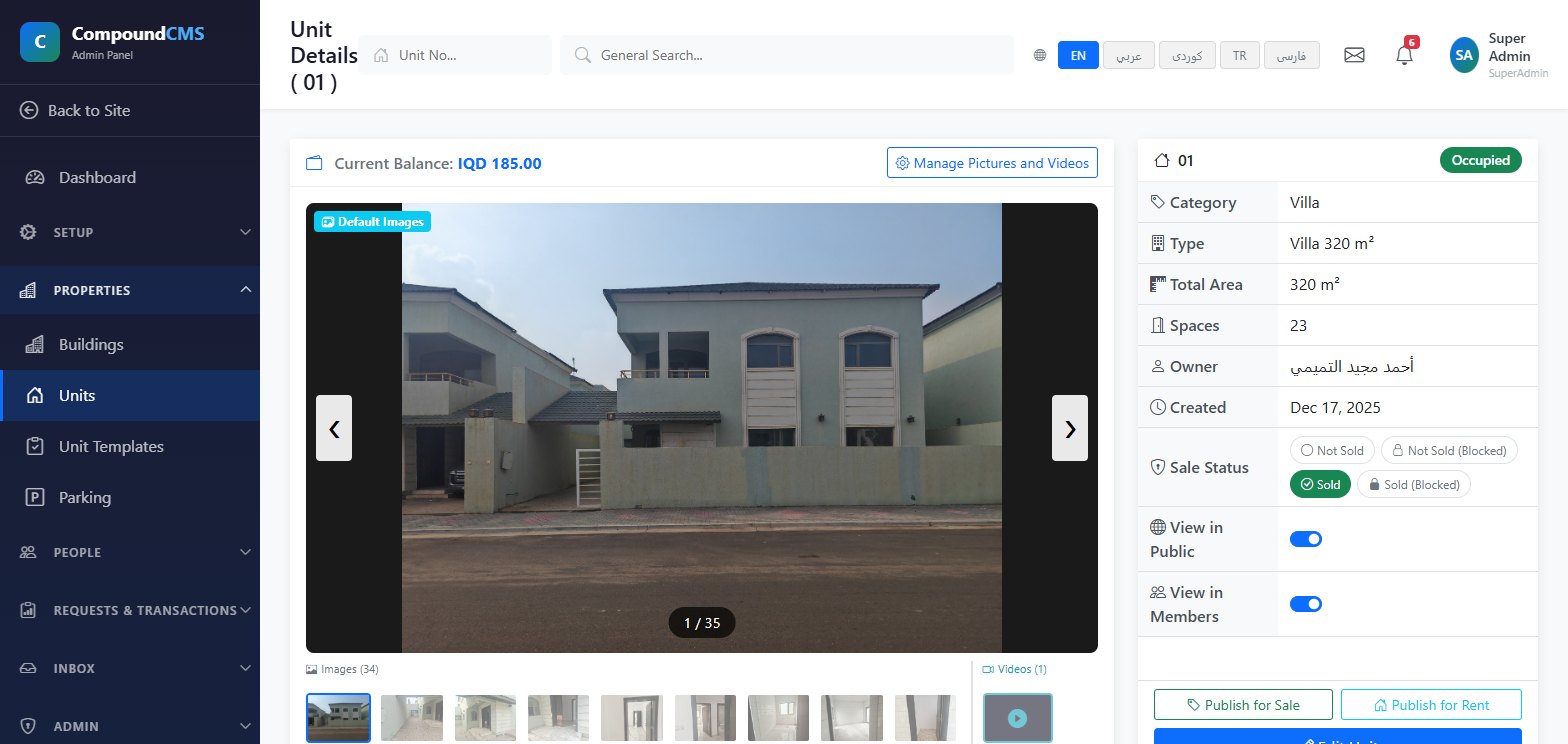The width and height of the screenshot is (1568, 744).
Task: Toggle the View in Public switch
Action: [1306, 539]
